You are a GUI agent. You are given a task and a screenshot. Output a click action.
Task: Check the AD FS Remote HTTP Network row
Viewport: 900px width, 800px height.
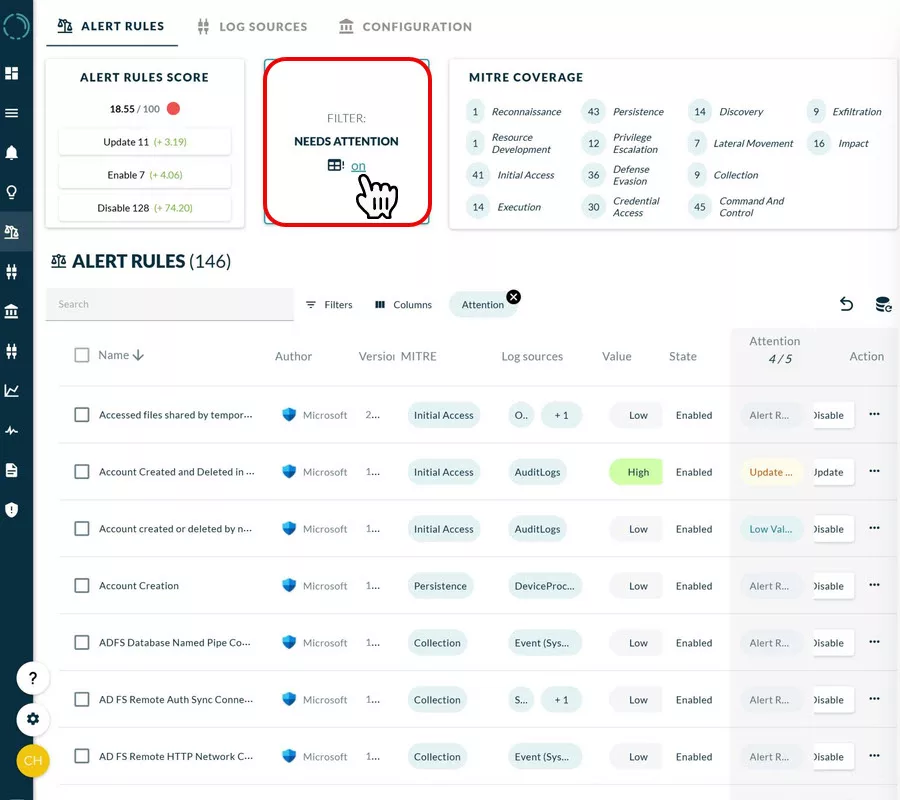(x=82, y=756)
